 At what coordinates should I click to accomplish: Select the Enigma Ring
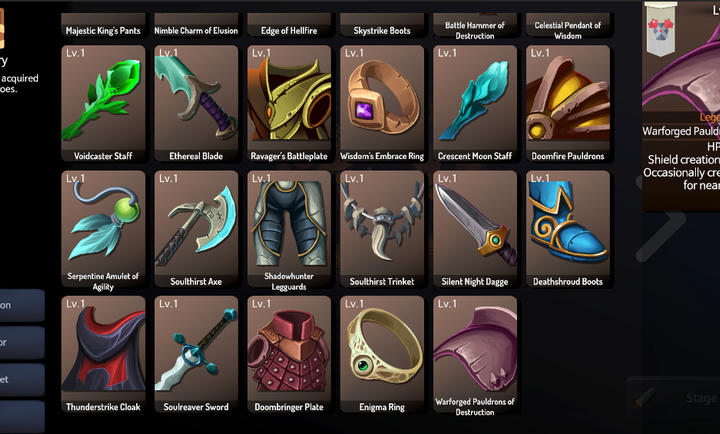(382, 354)
